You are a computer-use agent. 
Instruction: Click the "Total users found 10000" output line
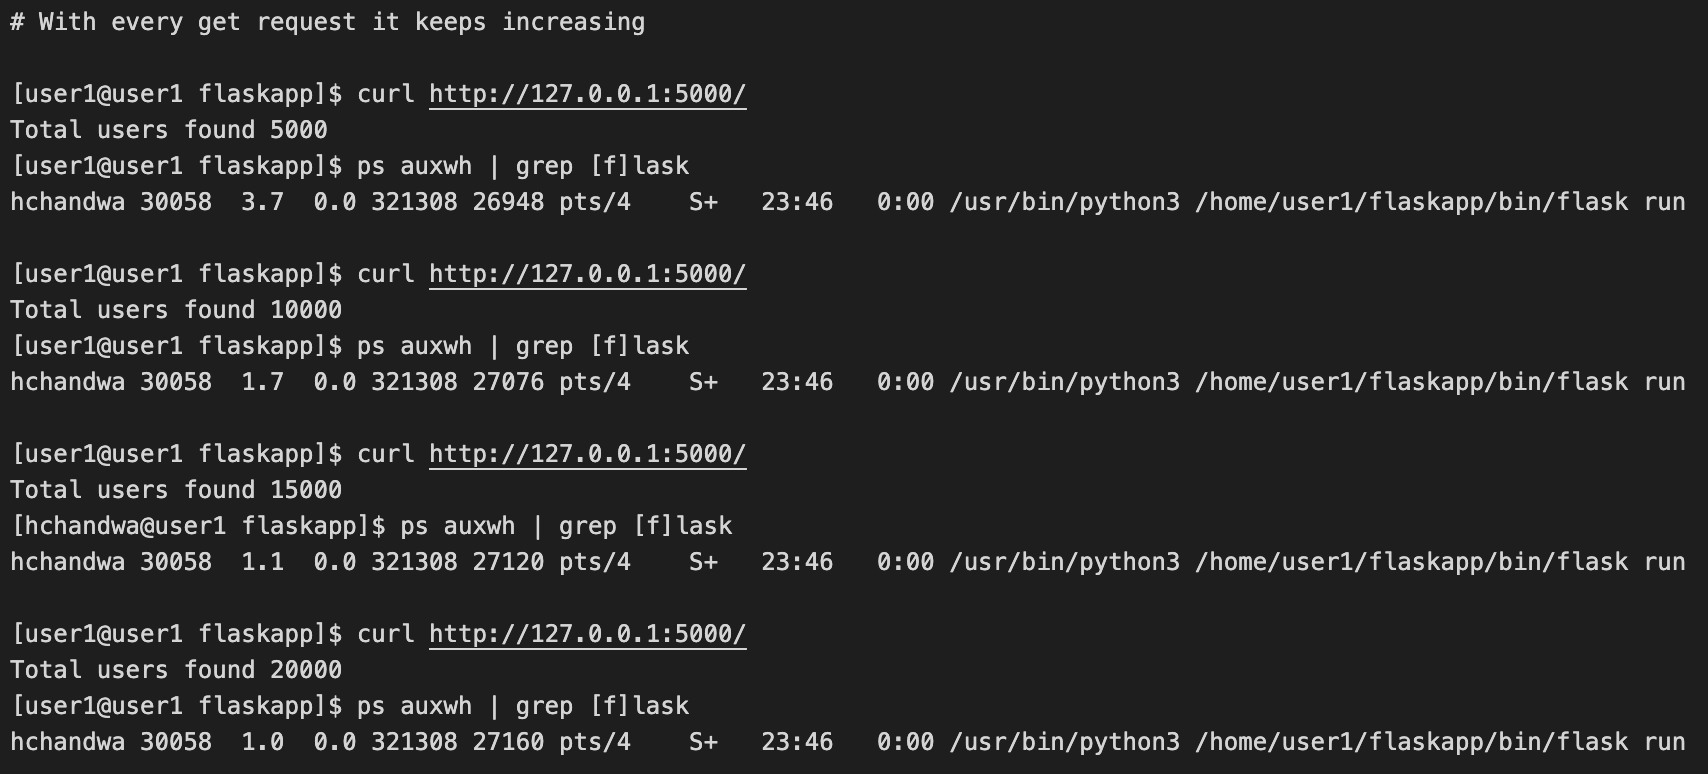[x=176, y=310]
